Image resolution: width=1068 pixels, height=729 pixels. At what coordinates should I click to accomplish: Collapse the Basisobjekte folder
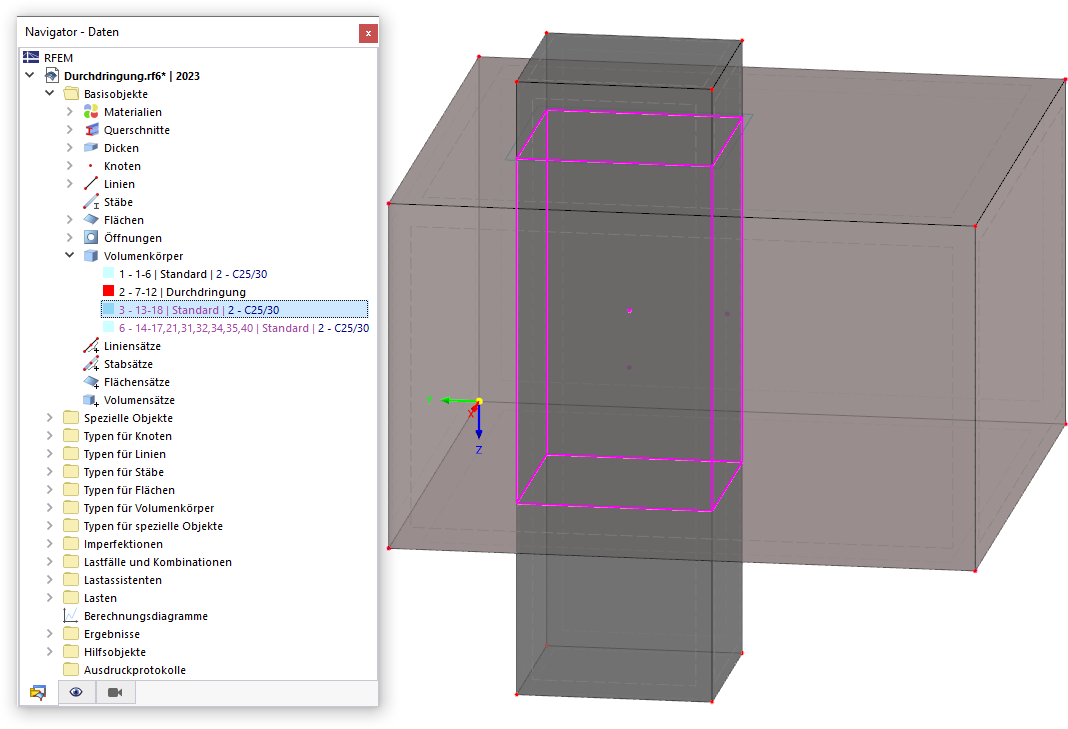point(50,93)
